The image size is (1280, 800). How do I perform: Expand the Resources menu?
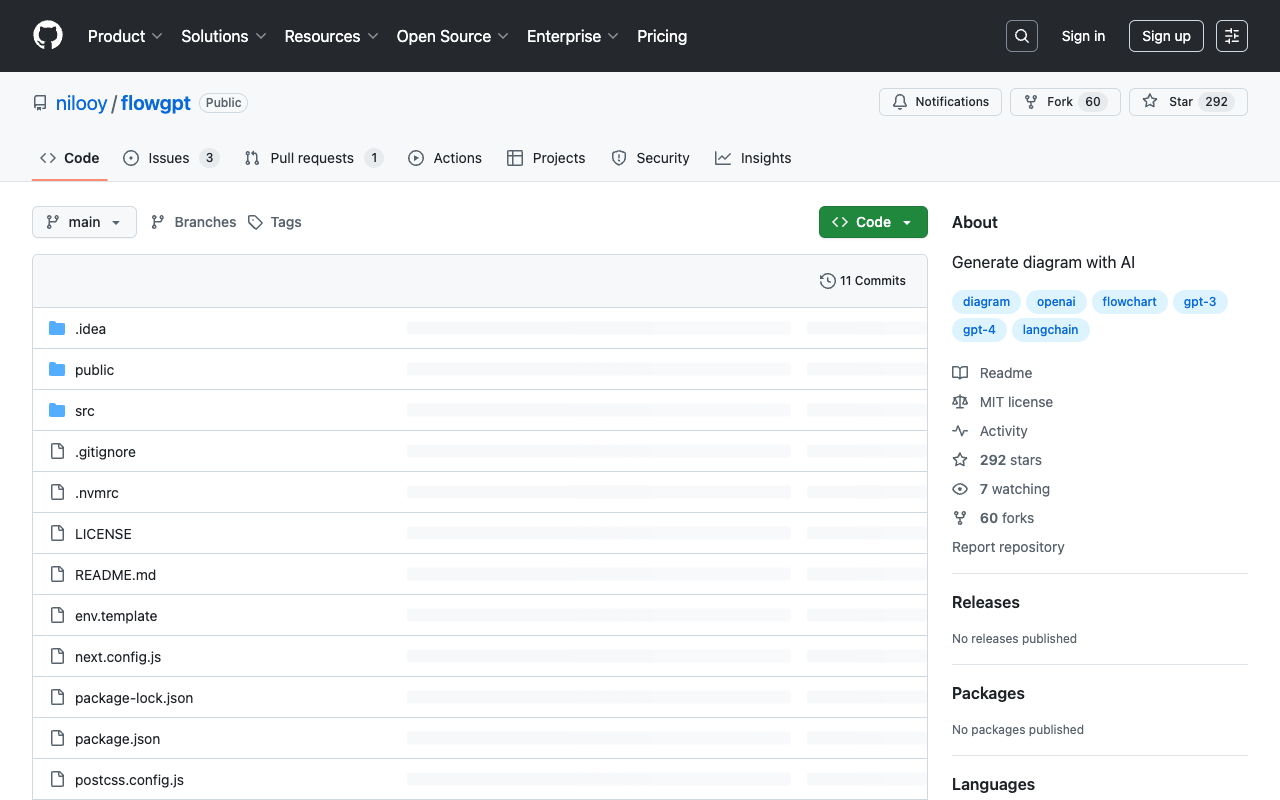[x=331, y=36]
